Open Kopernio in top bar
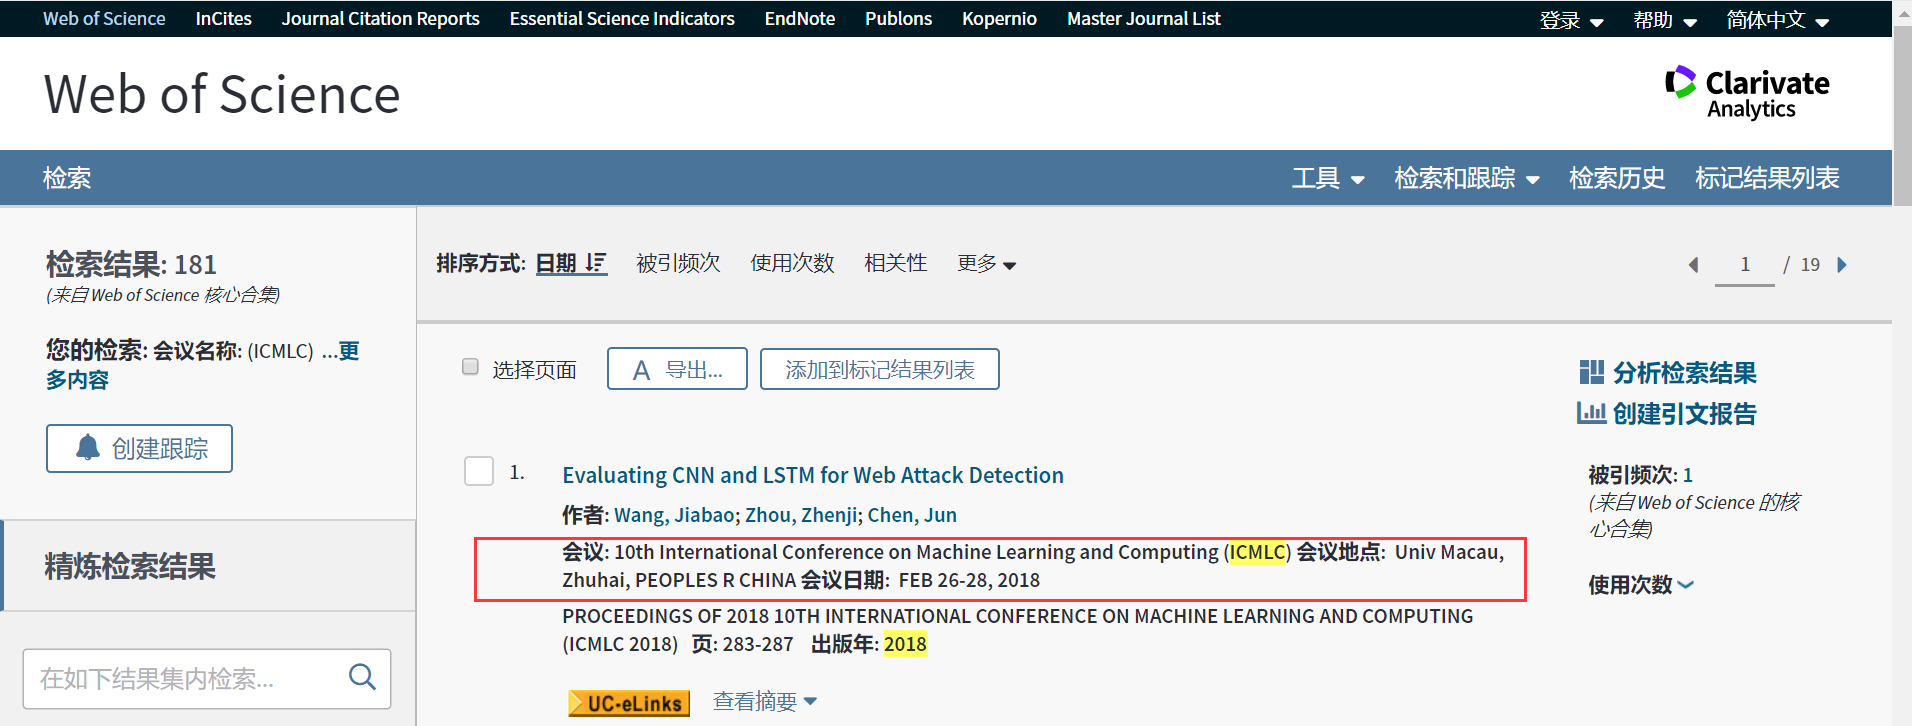 pos(999,19)
